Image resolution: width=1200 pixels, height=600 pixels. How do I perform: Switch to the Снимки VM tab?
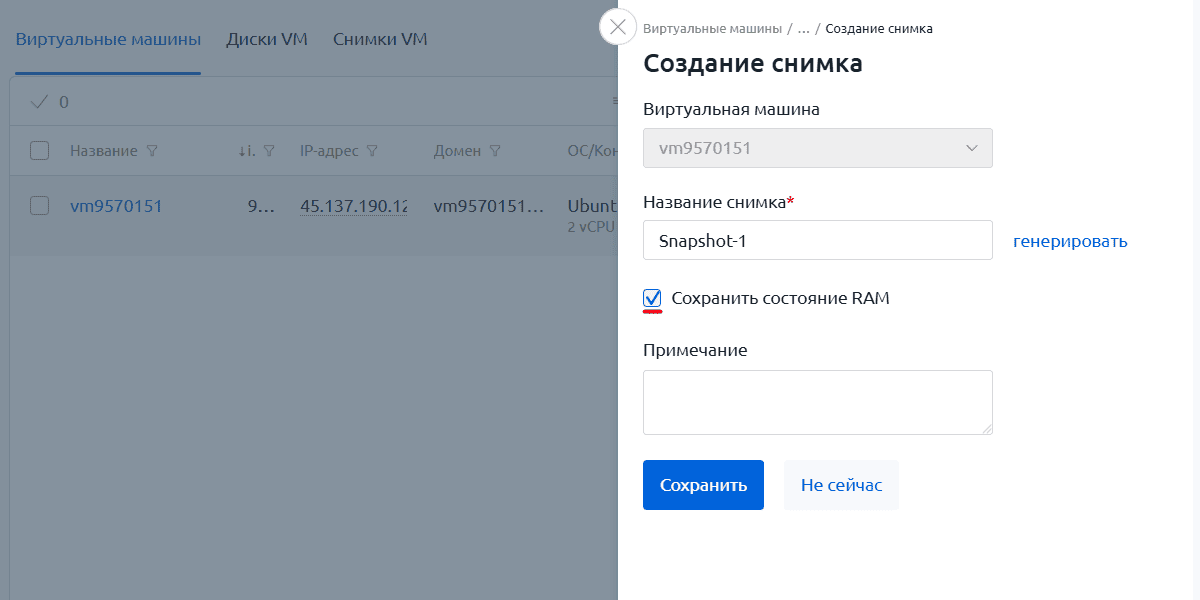click(x=380, y=40)
